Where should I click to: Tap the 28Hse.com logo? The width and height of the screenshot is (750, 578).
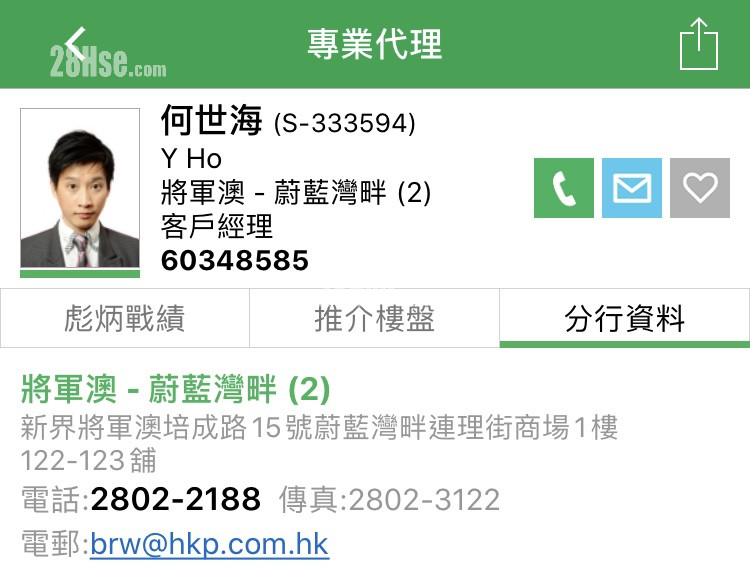(108, 61)
